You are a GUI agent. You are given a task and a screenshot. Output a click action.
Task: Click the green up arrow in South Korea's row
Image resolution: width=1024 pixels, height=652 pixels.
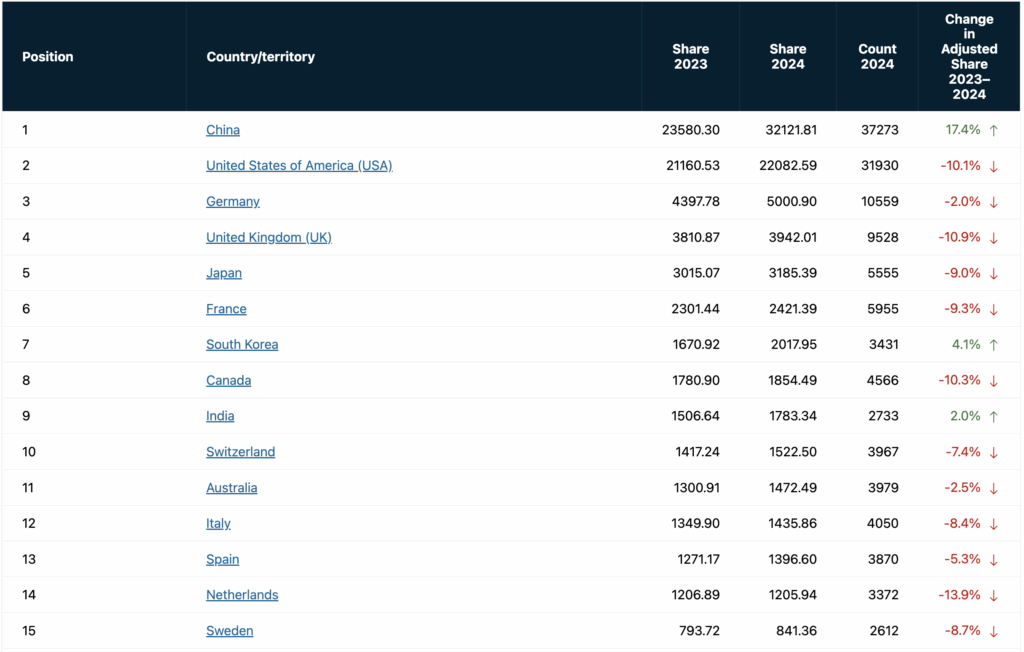point(993,346)
